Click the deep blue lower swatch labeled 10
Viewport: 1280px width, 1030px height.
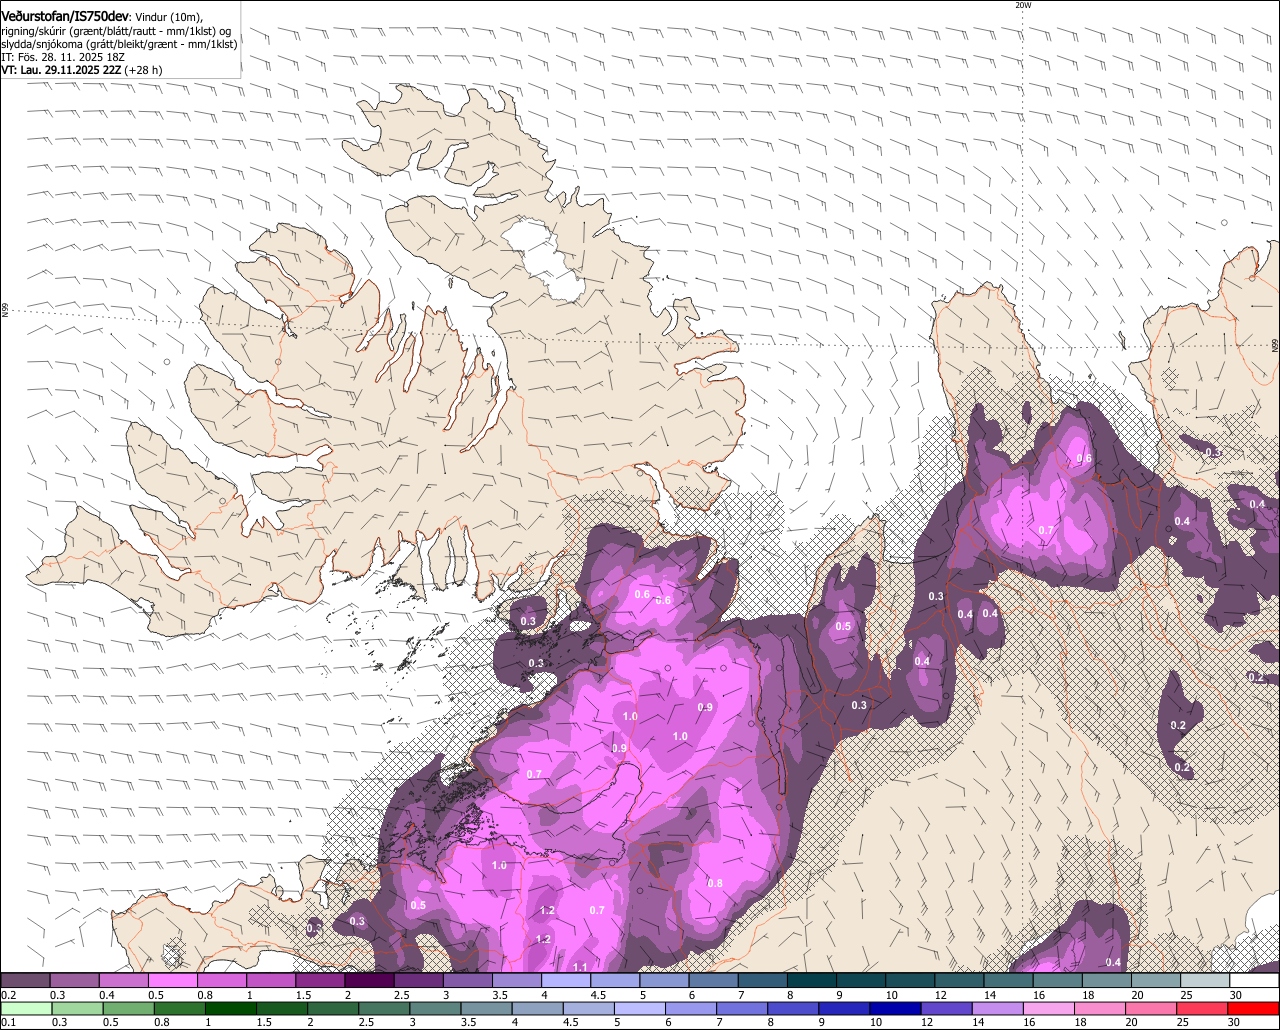(x=894, y=1009)
